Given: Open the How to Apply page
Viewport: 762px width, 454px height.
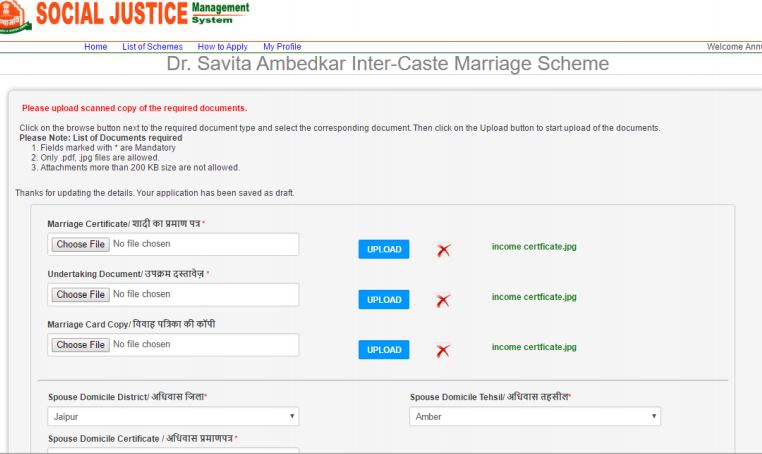Looking at the screenshot, I should [222, 47].
